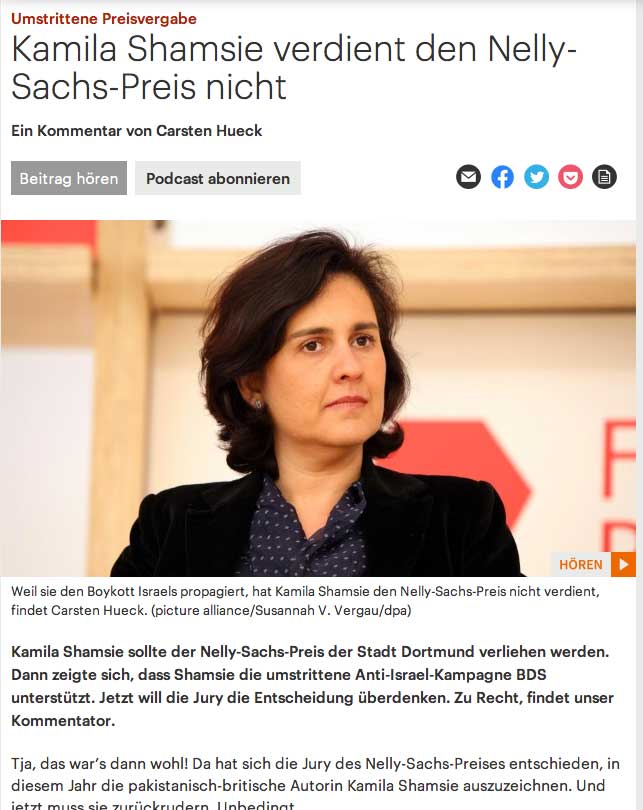Click the photo of Kamila Shamsie
The width and height of the screenshot is (643, 810).
[x=318, y=398]
